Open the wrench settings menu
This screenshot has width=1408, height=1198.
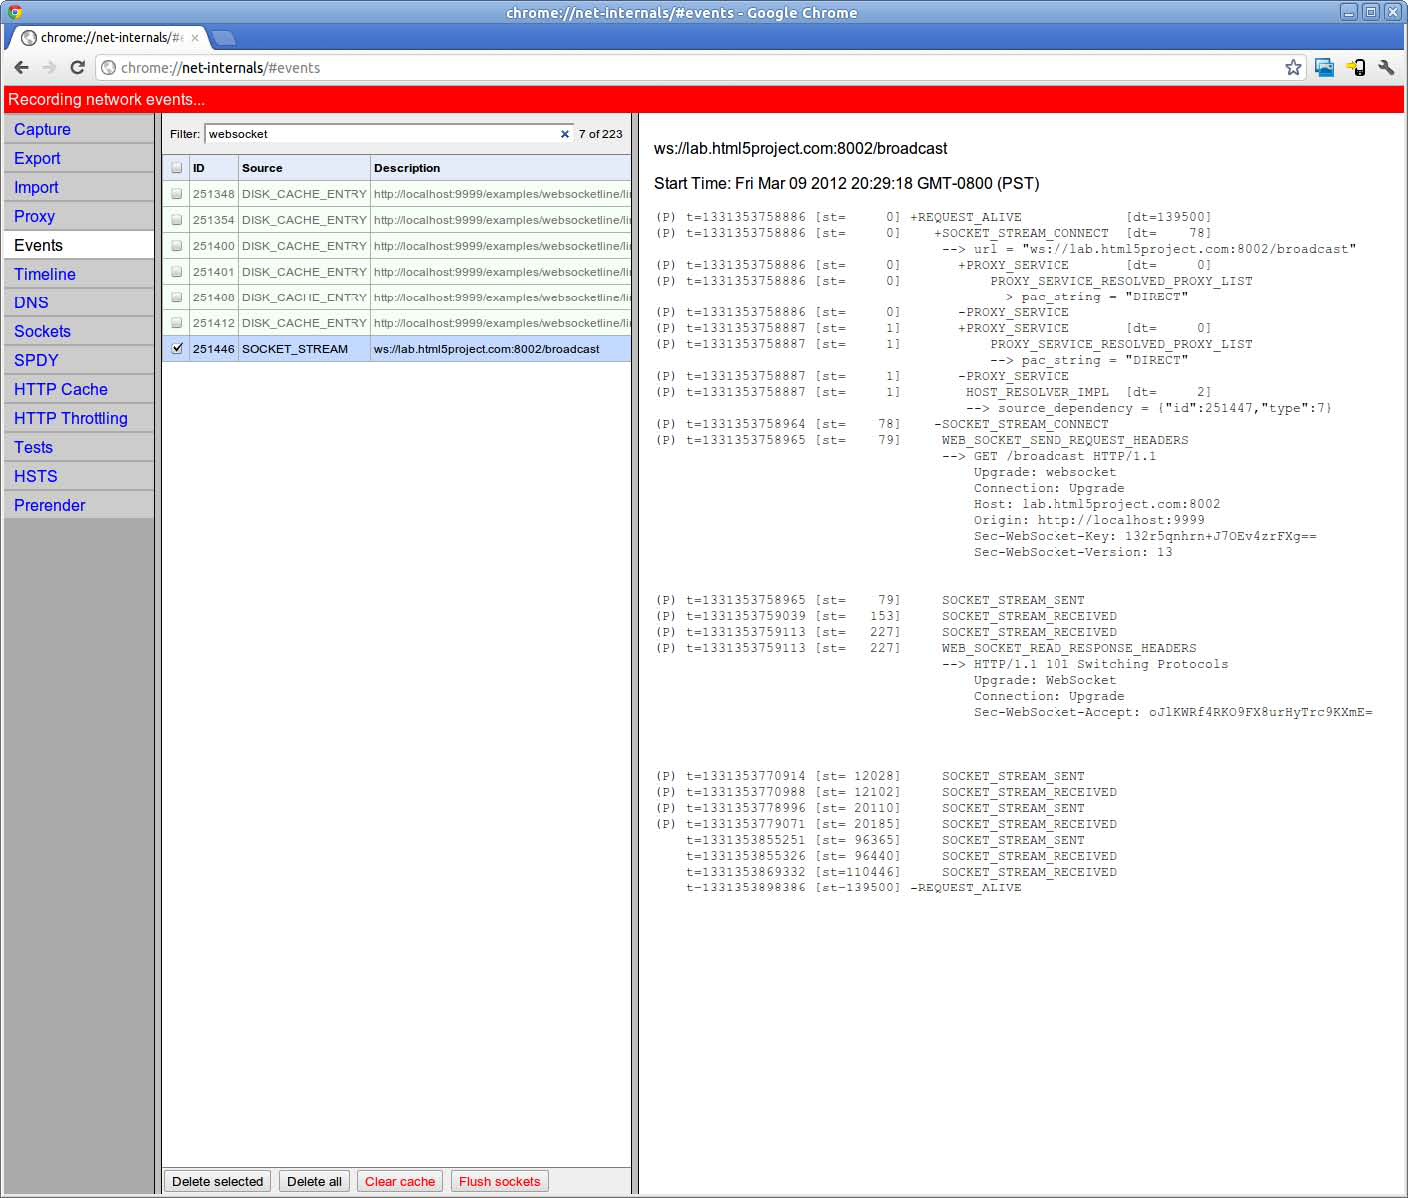pyautogui.click(x=1386, y=67)
